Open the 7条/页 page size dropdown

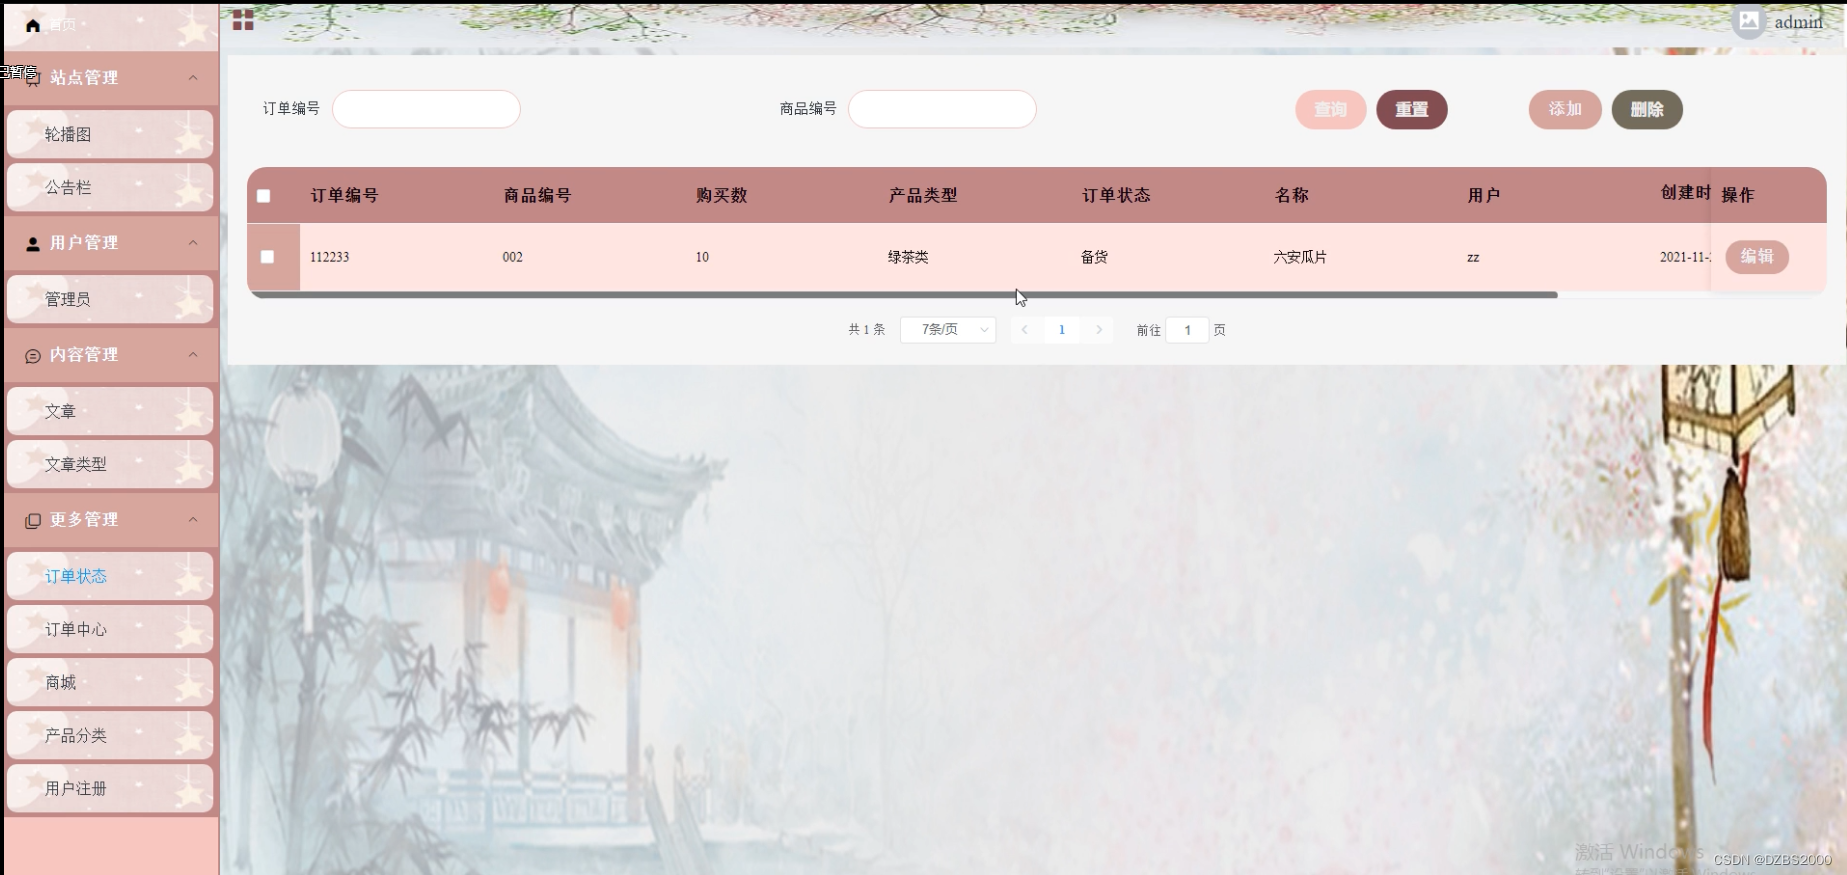(x=948, y=329)
